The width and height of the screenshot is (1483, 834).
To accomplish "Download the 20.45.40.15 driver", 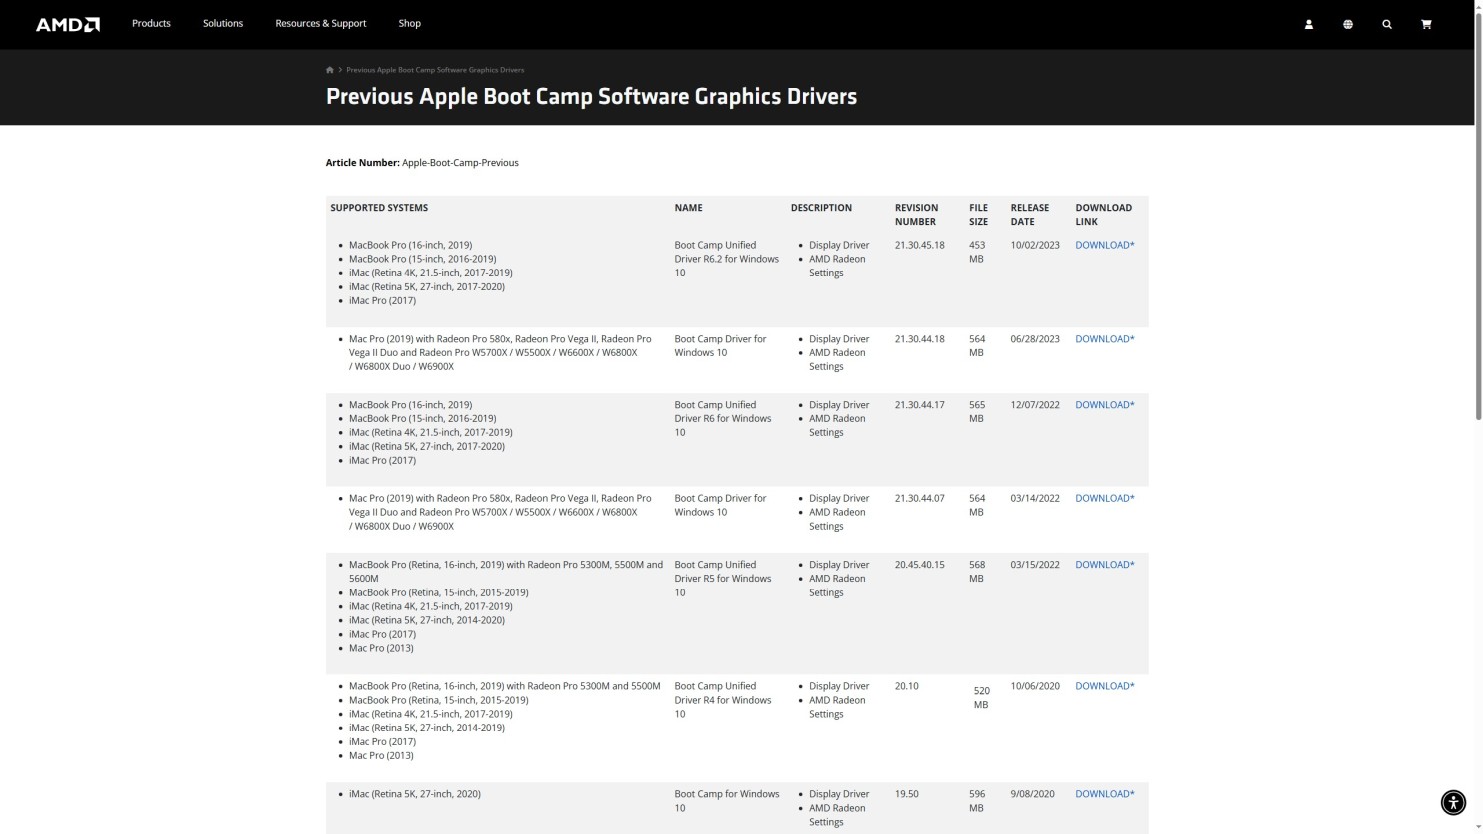I will (x=1104, y=565).
